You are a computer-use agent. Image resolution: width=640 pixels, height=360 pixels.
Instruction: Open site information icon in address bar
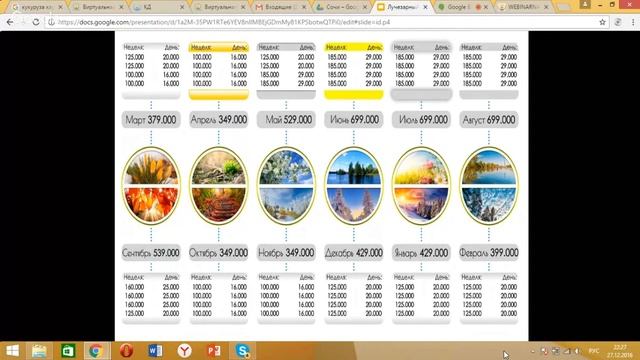pyautogui.click(x=51, y=22)
